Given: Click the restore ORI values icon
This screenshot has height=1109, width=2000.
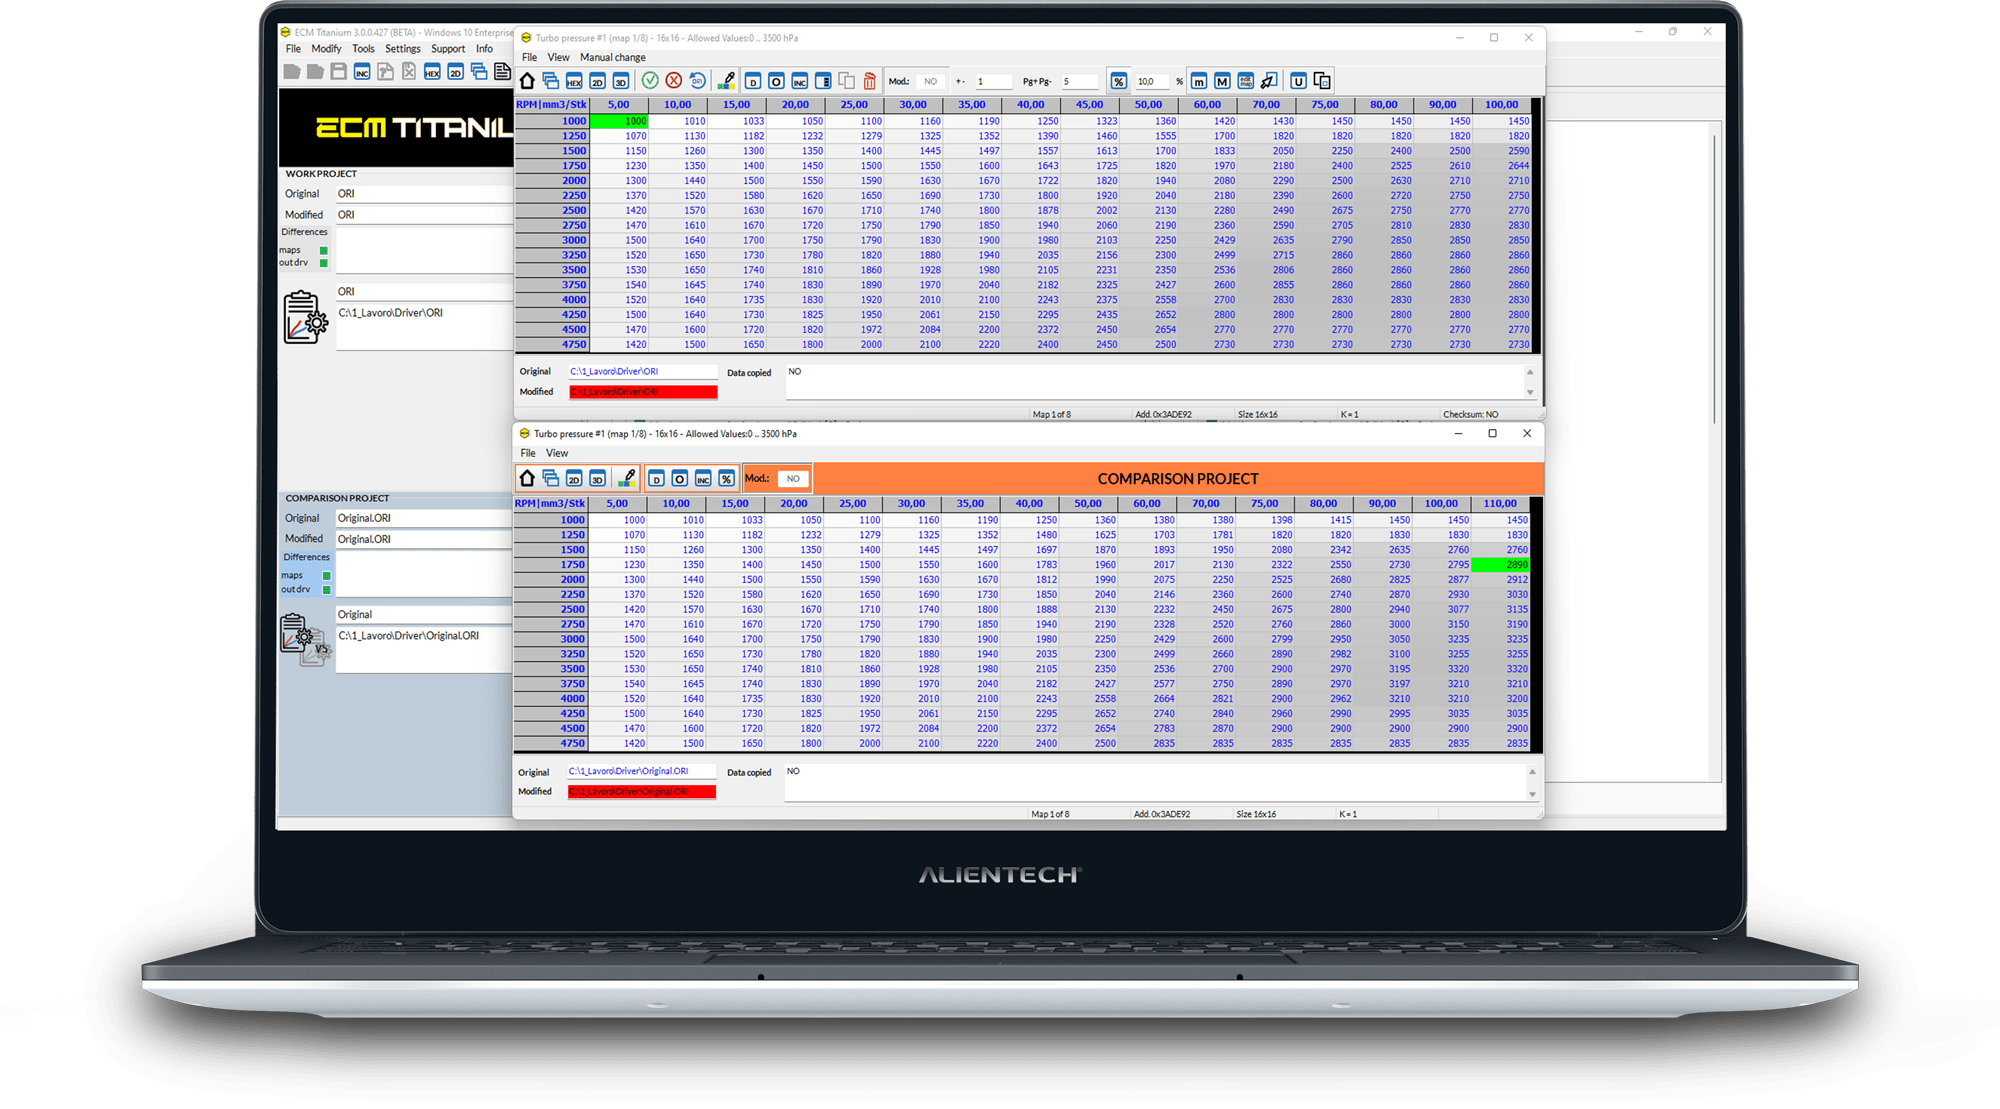Looking at the screenshot, I should pos(698,81).
